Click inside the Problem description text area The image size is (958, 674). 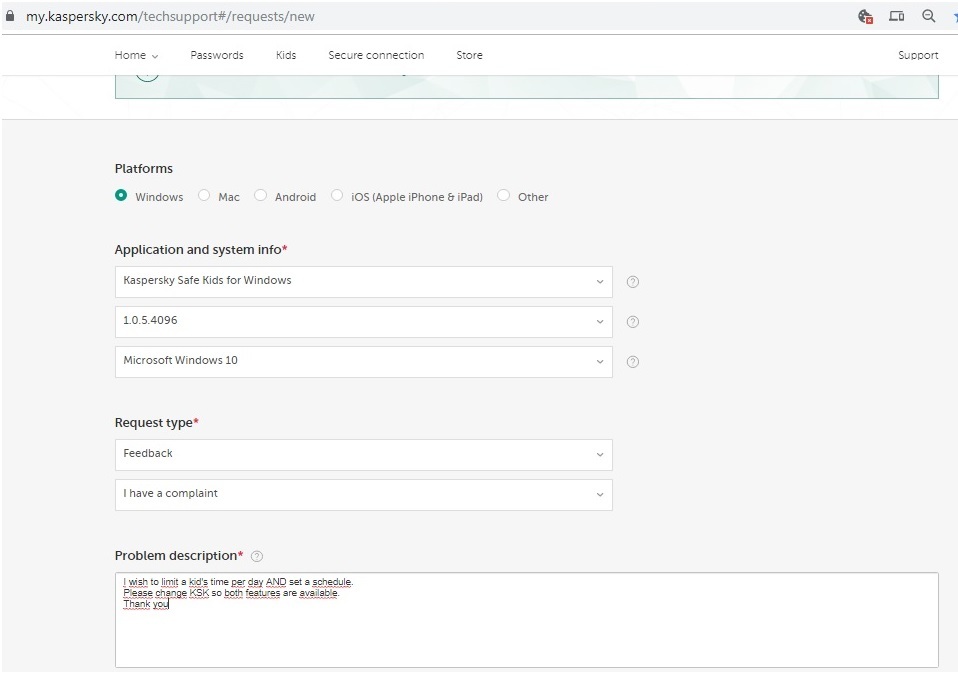tap(526, 630)
